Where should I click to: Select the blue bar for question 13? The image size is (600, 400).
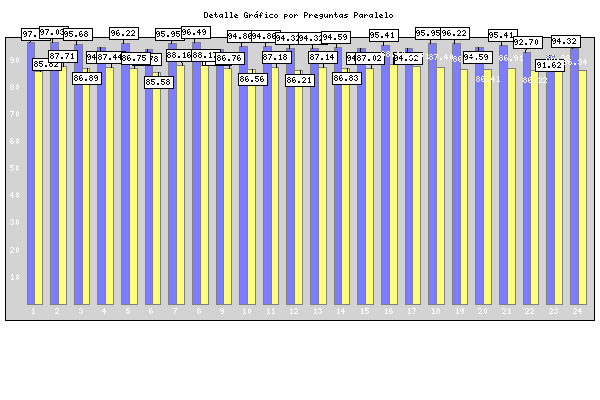tap(314, 176)
